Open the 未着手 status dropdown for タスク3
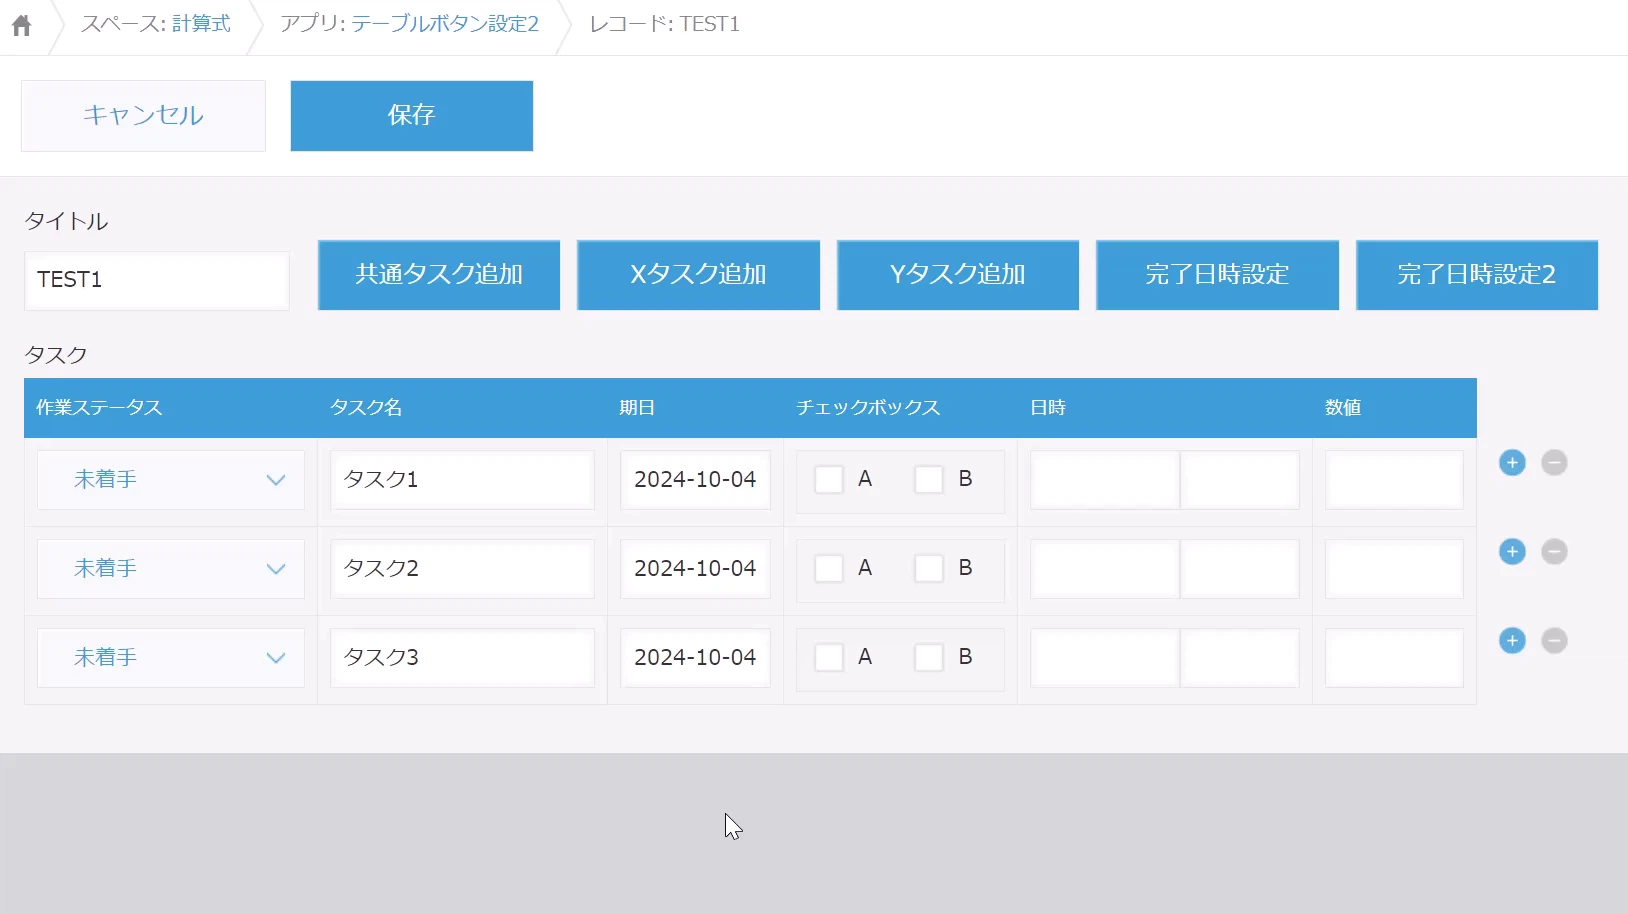The height and width of the screenshot is (914, 1628). coord(171,658)
